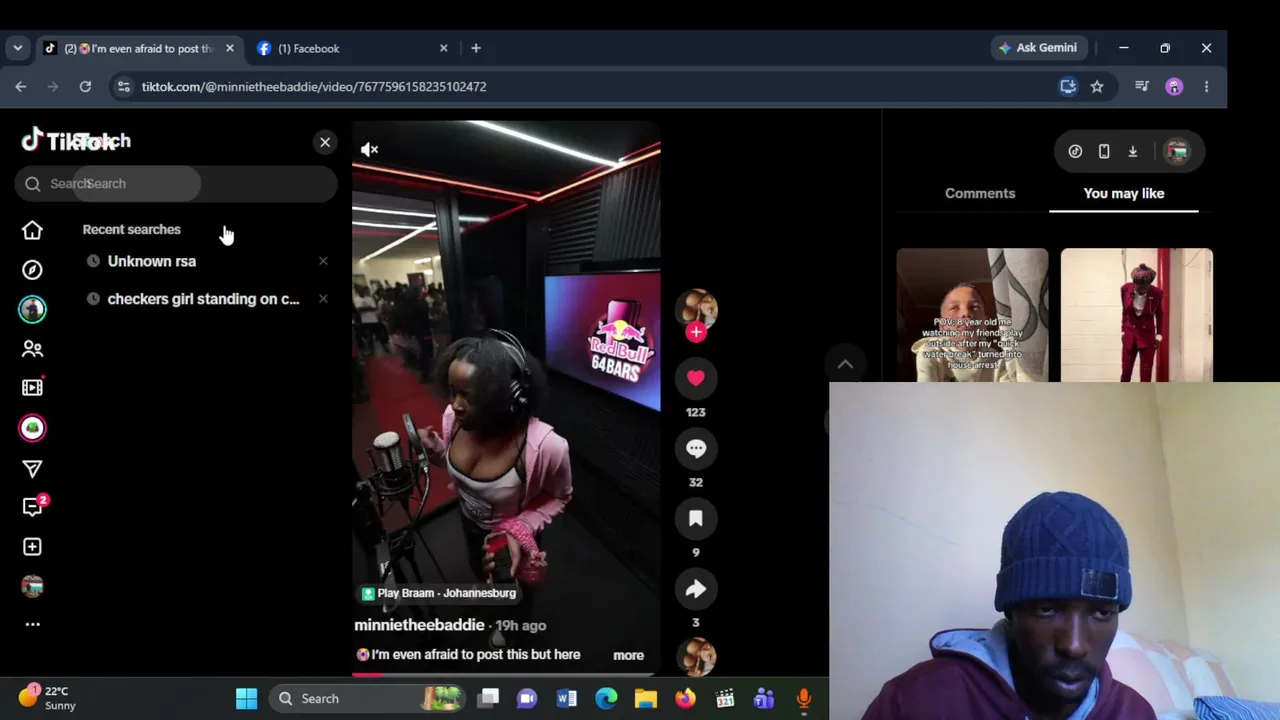Remove "Unknown rsa" from recent searches

323,261
